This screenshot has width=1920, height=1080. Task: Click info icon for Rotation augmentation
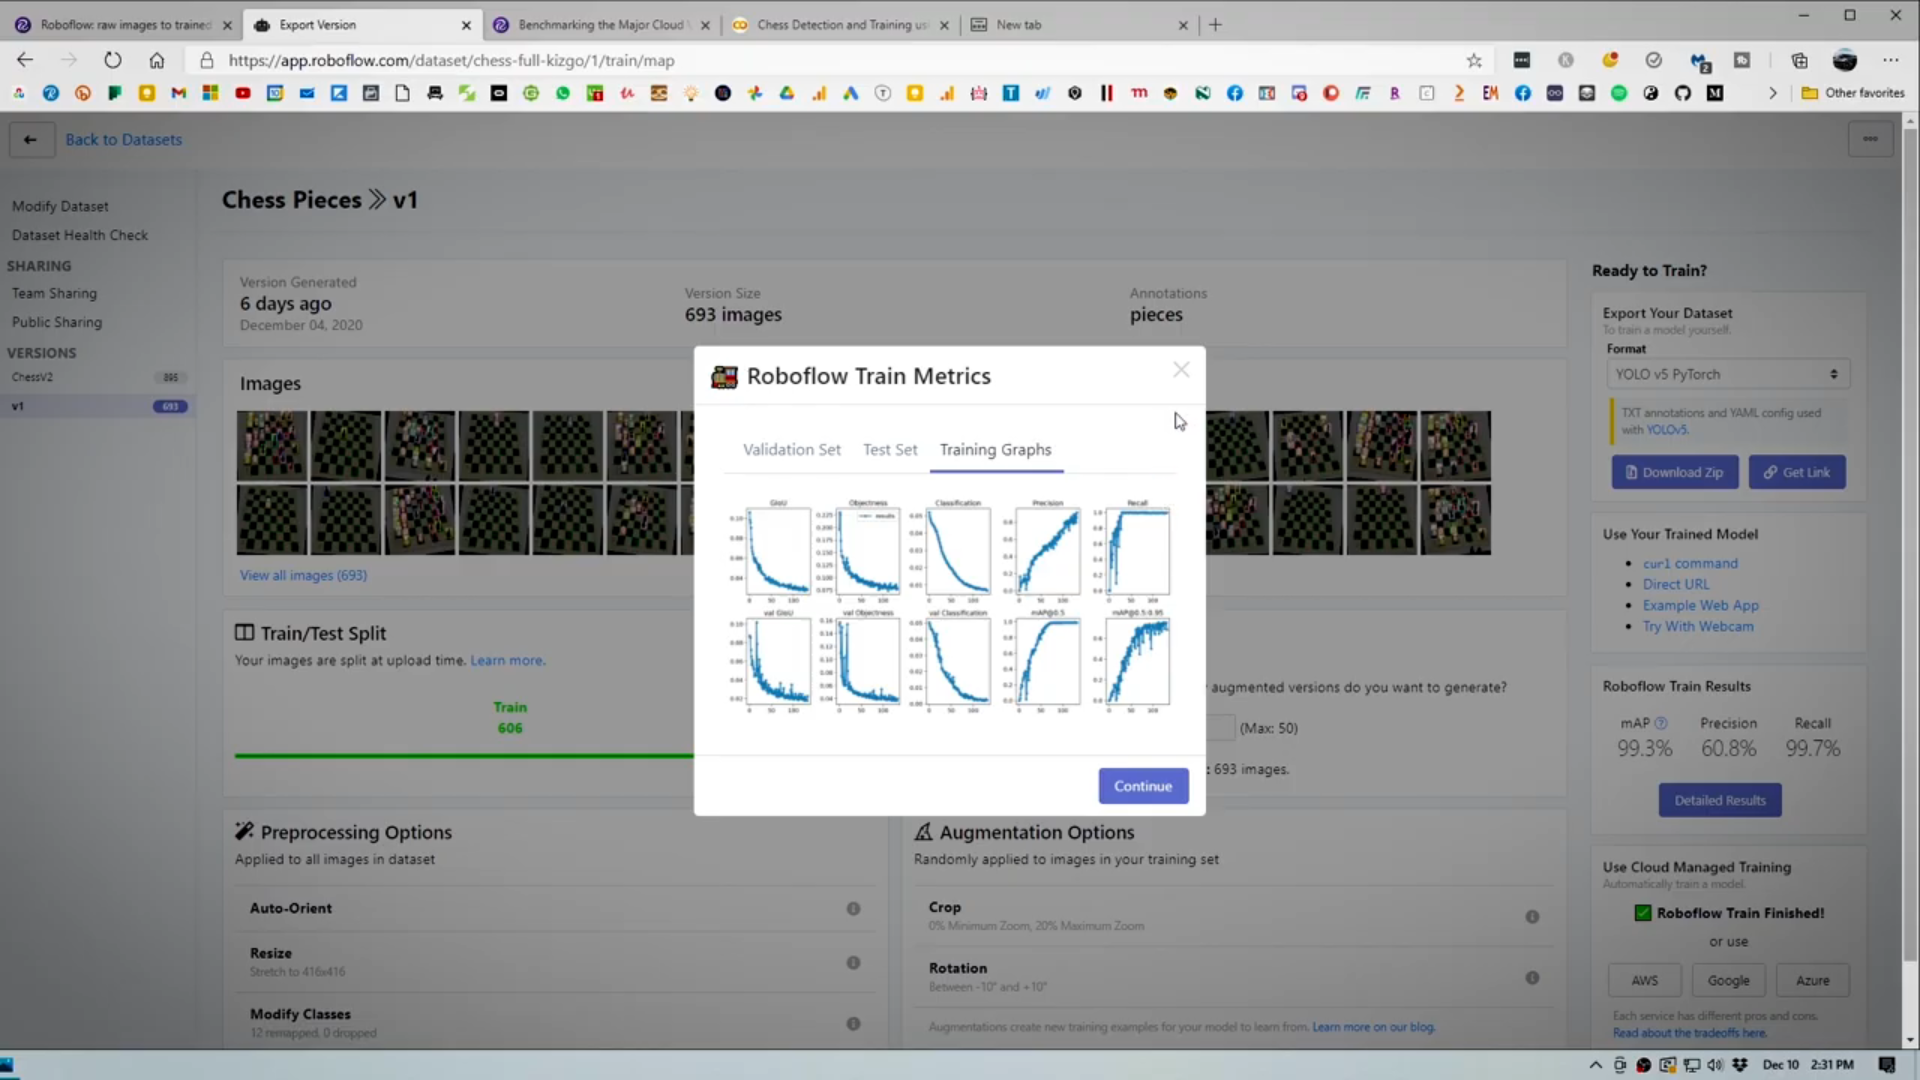[x=1532, y=977]
